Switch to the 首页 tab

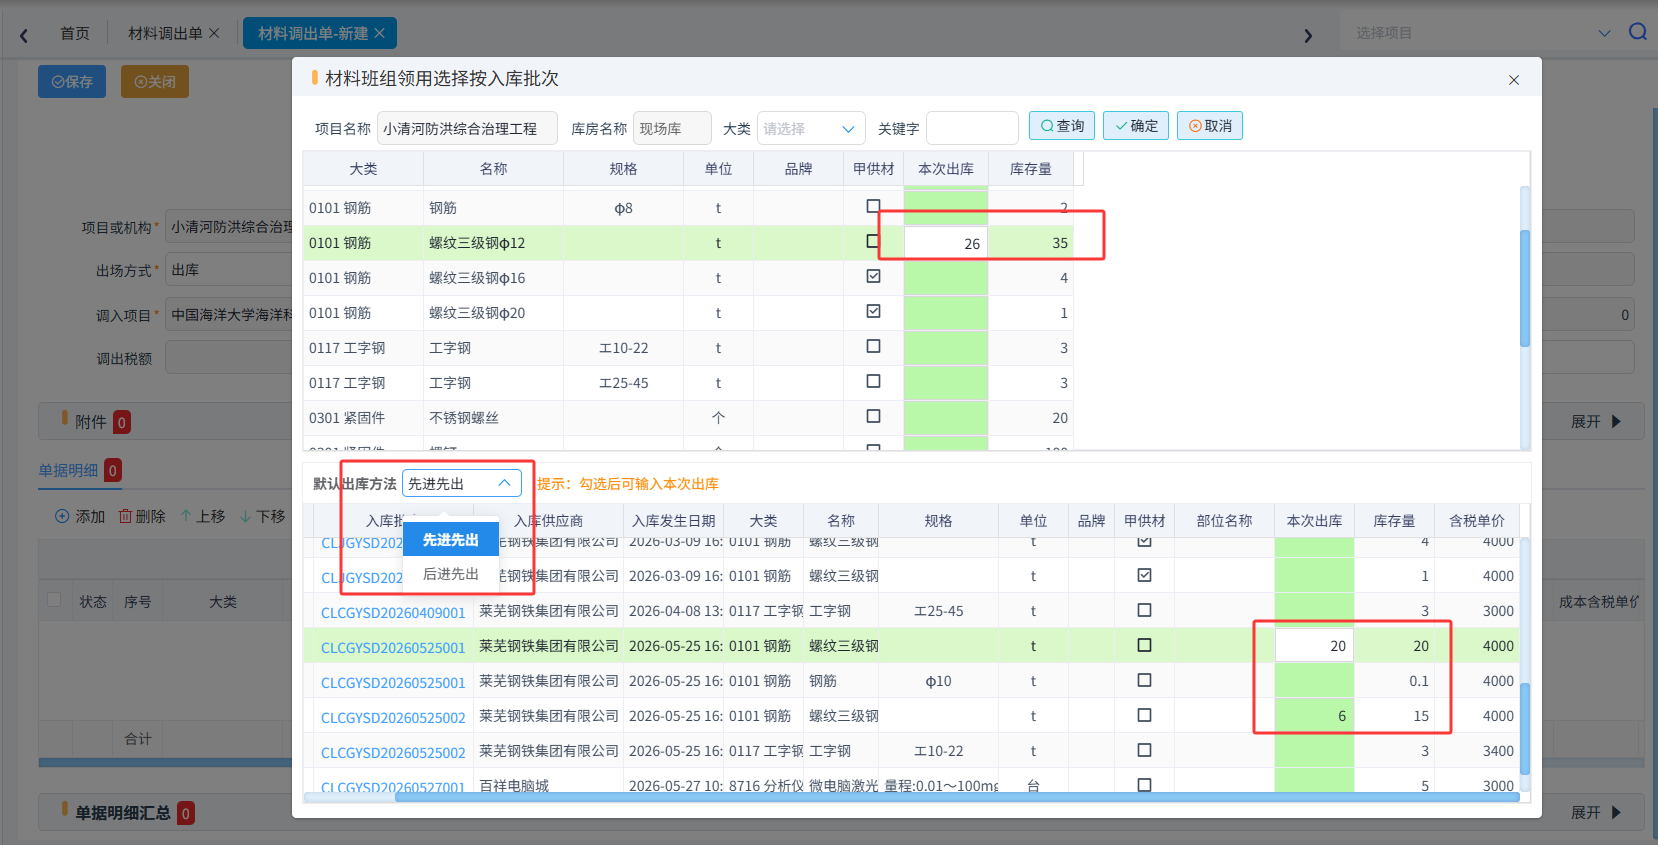75,33
